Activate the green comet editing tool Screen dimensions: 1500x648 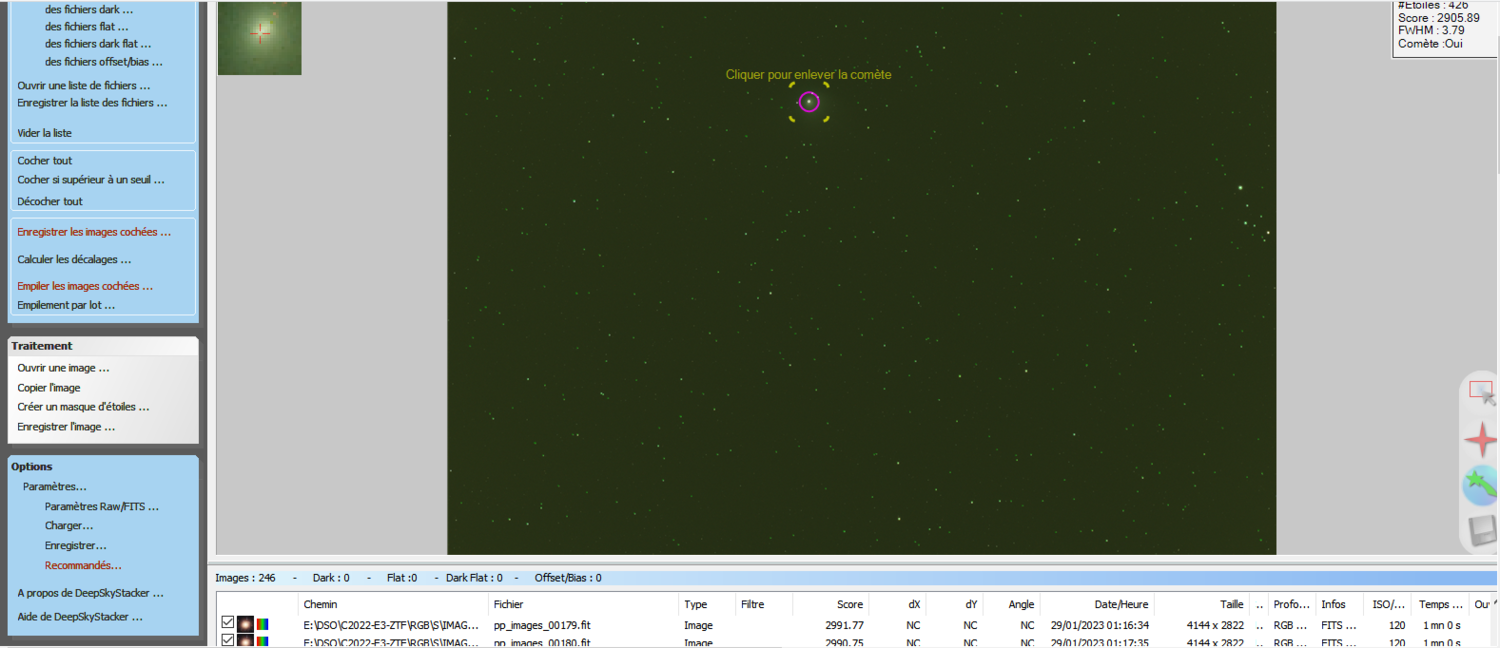pos(1481,486)
